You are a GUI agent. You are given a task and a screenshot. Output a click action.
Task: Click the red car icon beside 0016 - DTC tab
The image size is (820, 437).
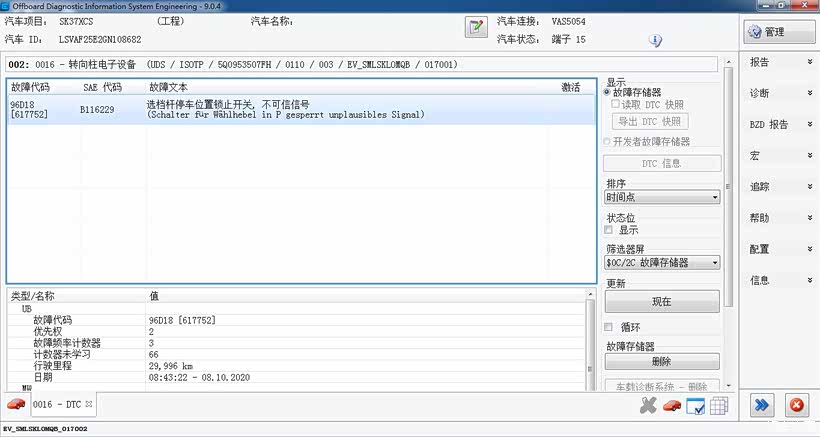pyautogui.click(x=16, y=405)
